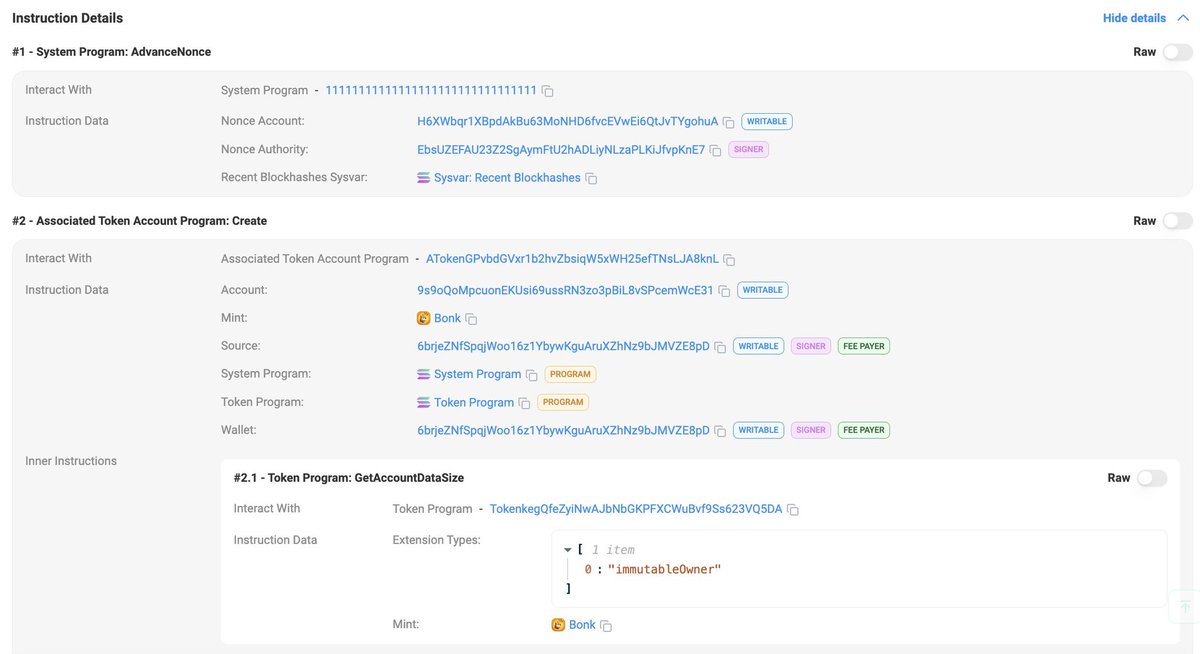Toggle Raw view for instruction #1 AdvanceNonce

click(x=1178, y=52)
